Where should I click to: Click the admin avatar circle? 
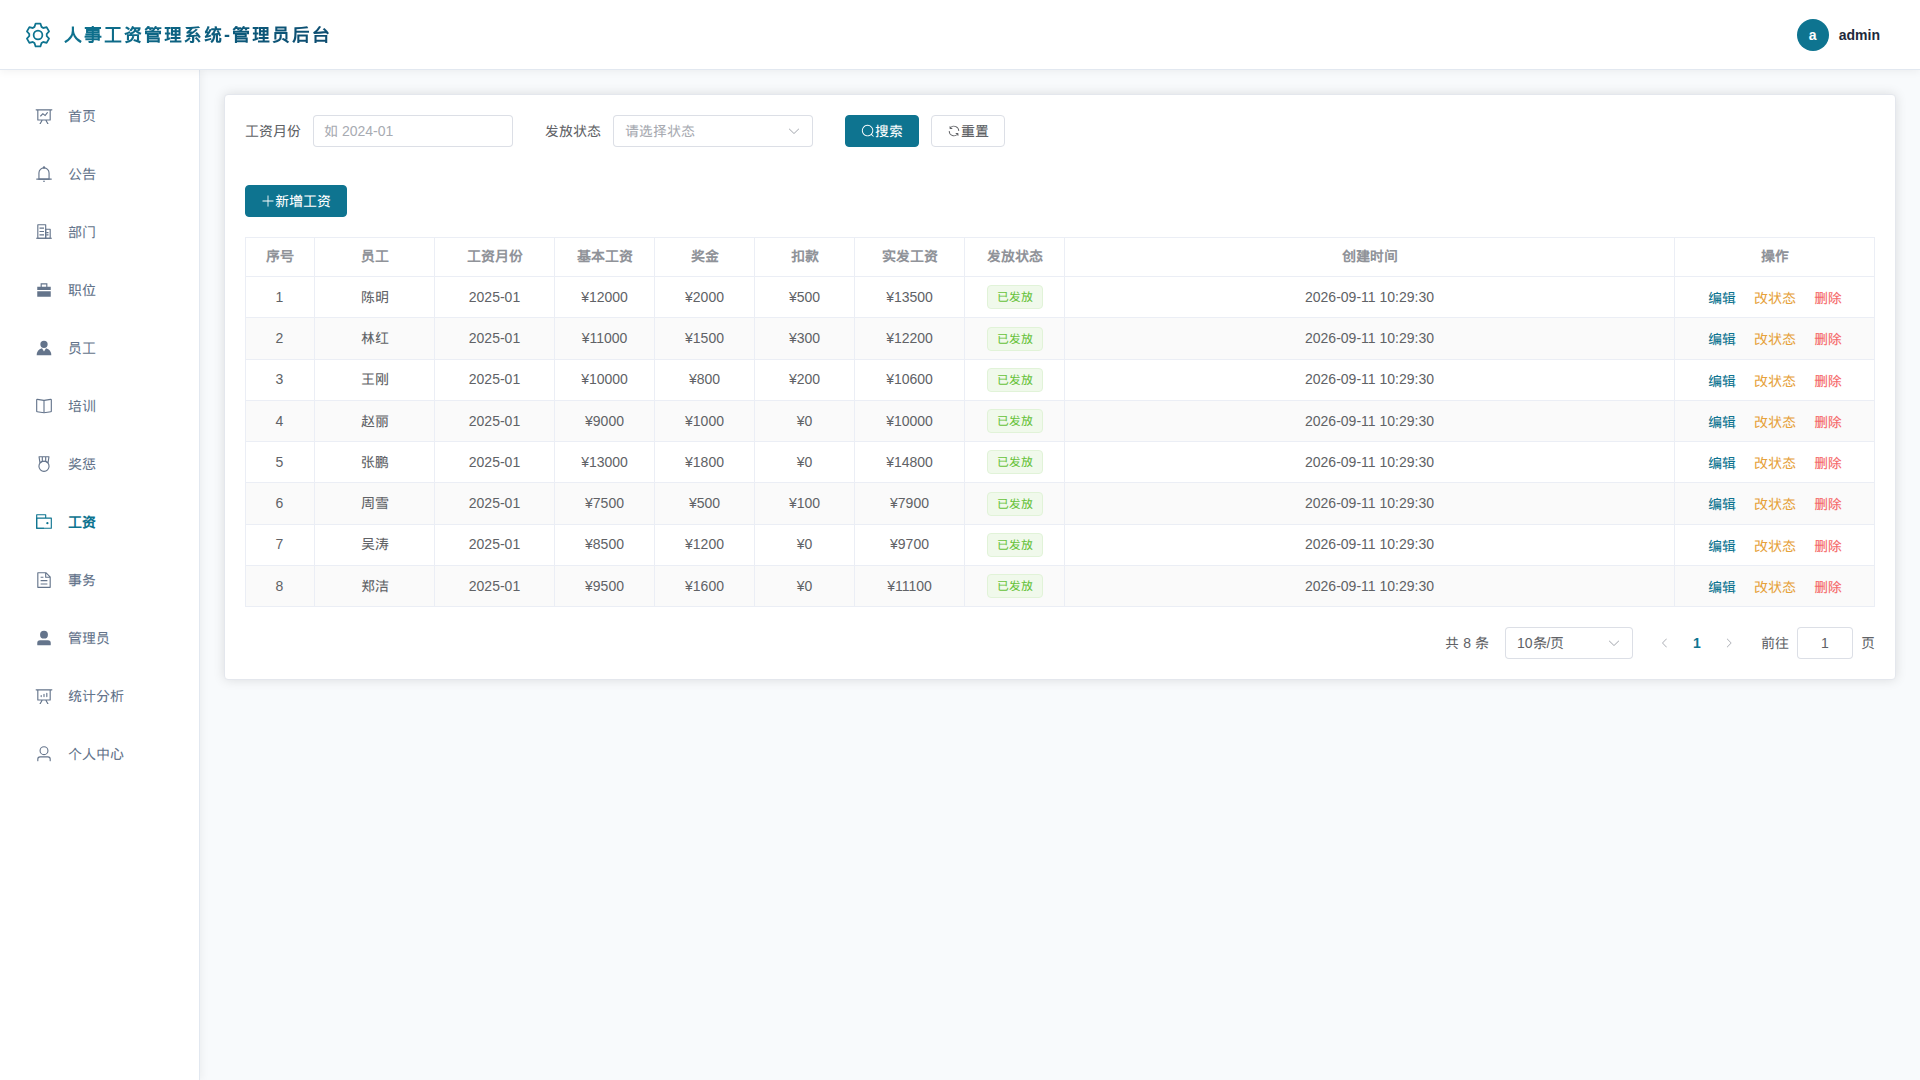pos(1812,35)
